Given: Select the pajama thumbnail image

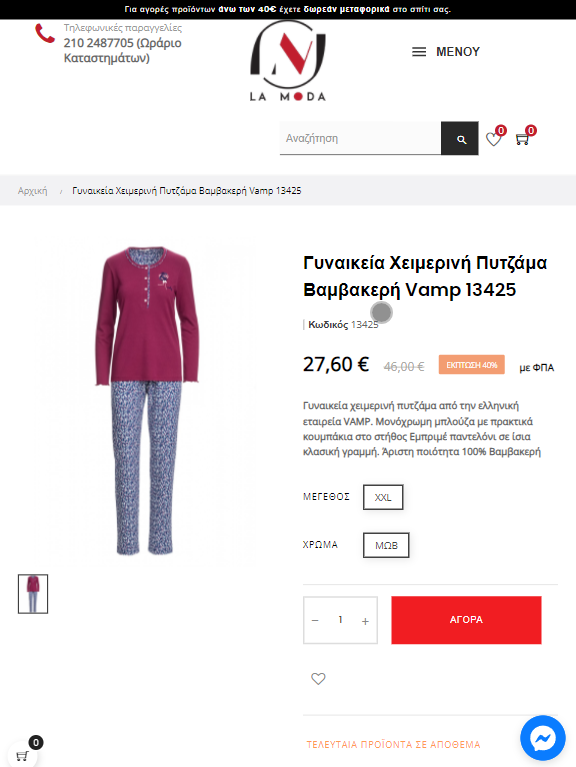Looking at the screenshot, I should 33,594.
